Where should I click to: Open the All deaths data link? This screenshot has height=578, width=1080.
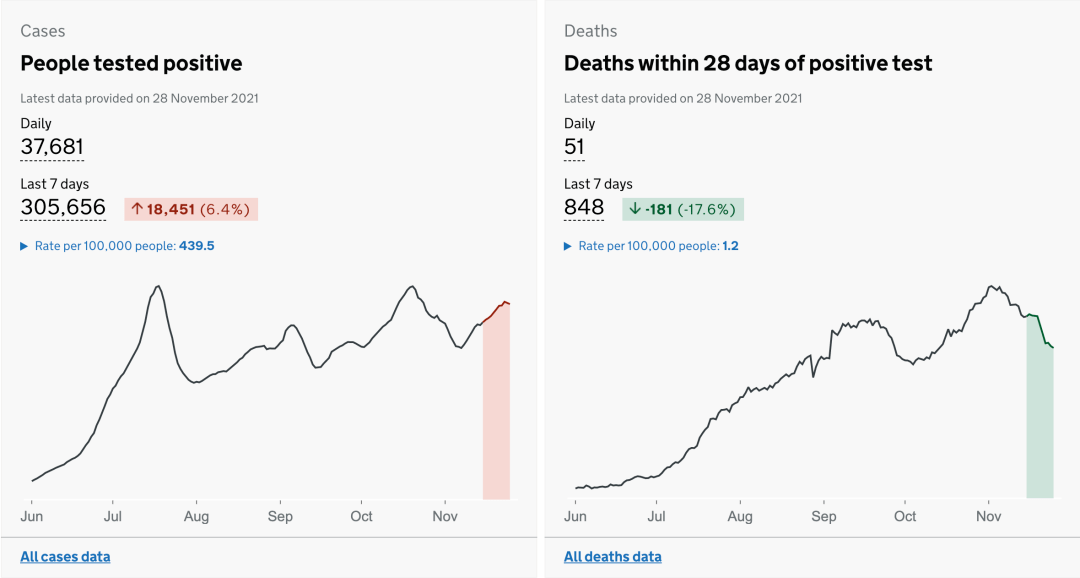(612, 556)
